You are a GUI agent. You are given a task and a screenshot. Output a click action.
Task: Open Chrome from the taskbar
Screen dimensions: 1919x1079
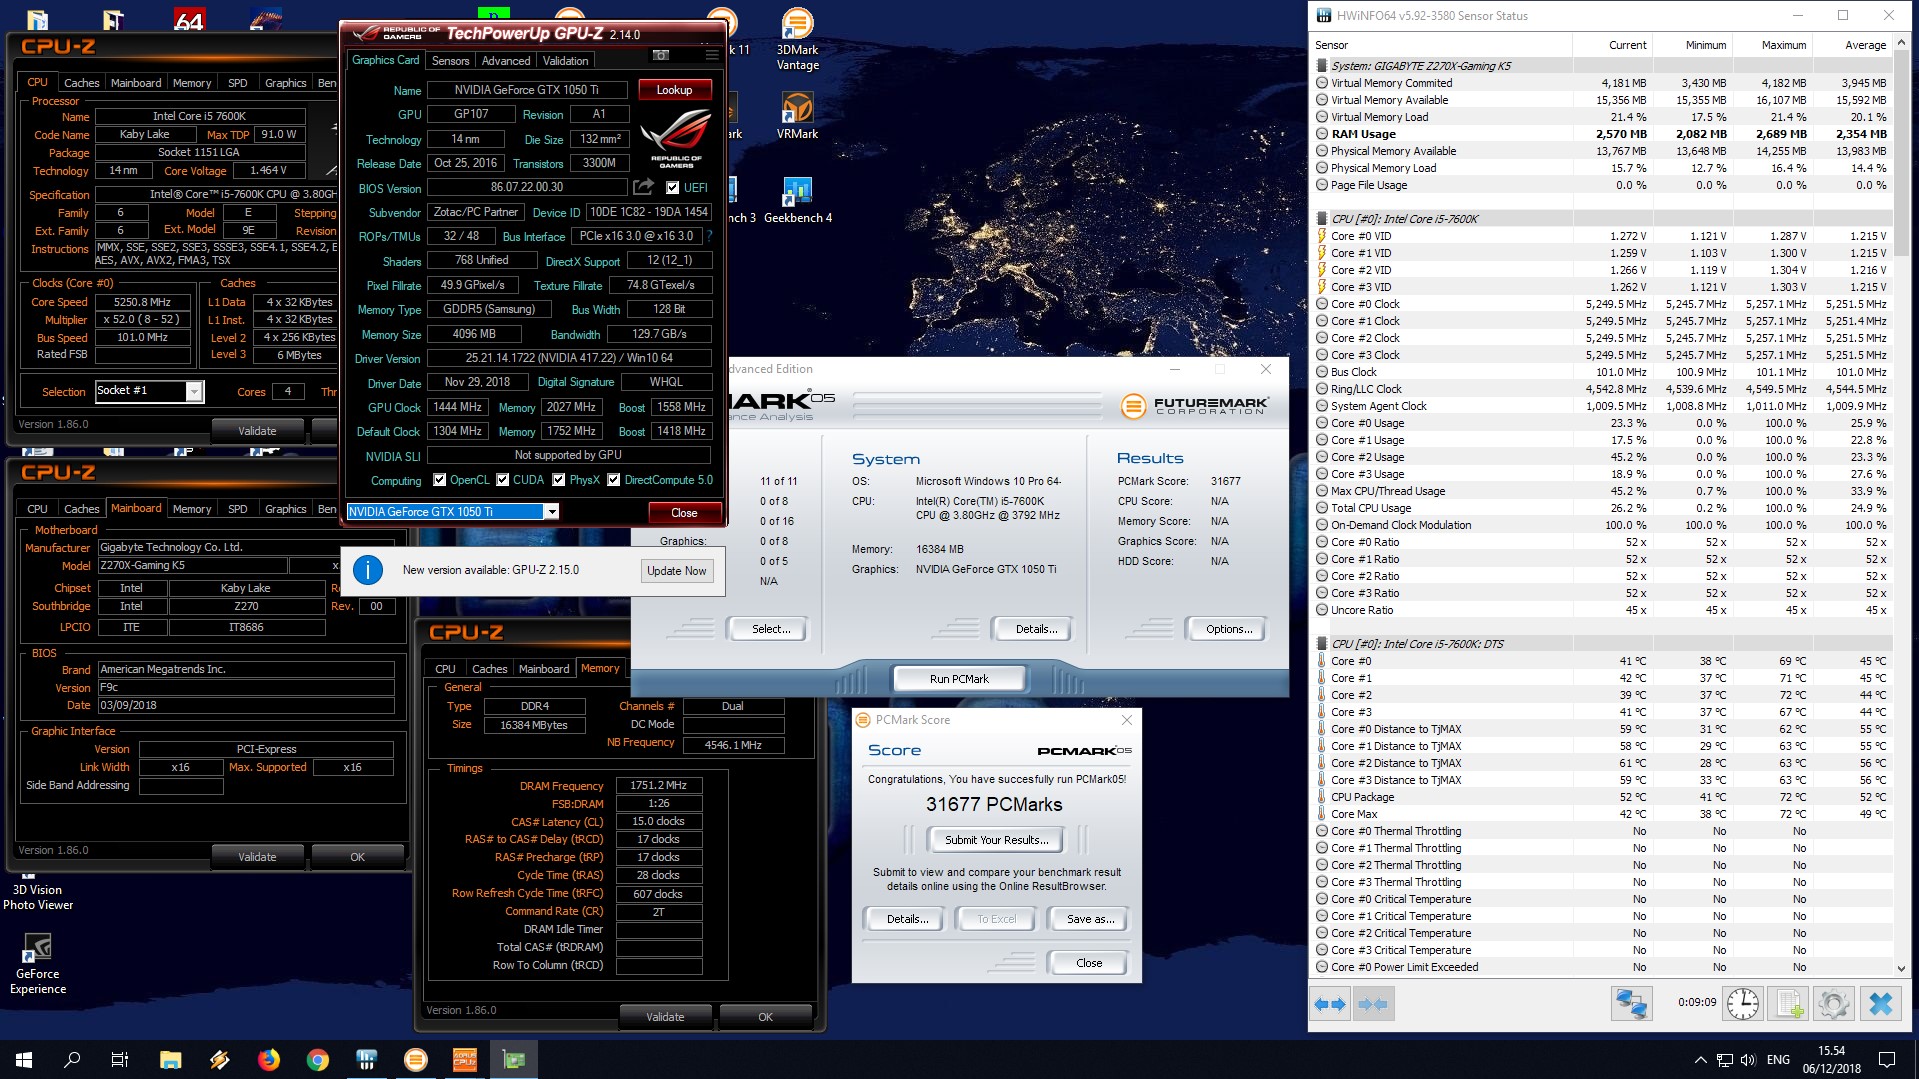pyautogui.click(x=318, y=1059)
